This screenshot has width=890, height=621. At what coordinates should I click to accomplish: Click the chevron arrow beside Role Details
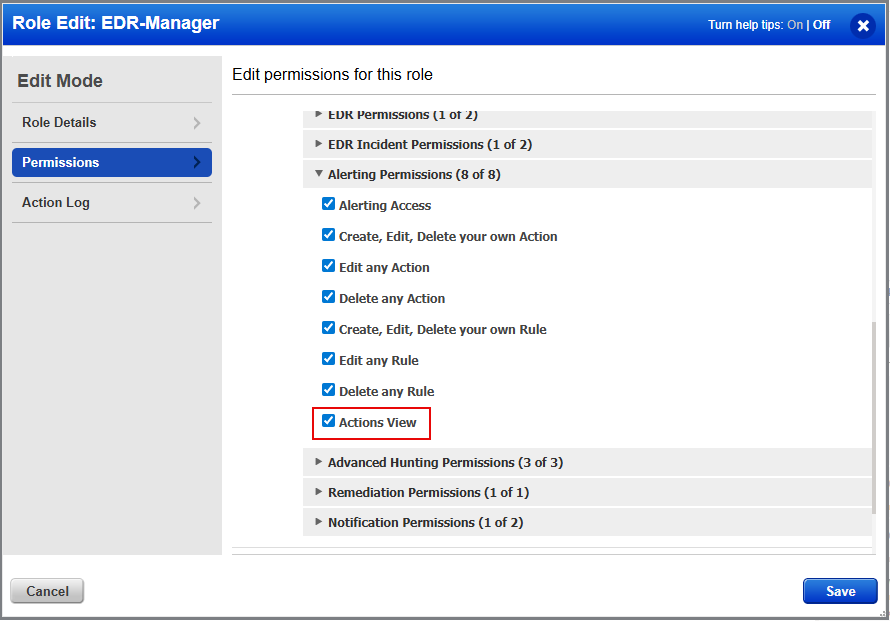[197, 123]
